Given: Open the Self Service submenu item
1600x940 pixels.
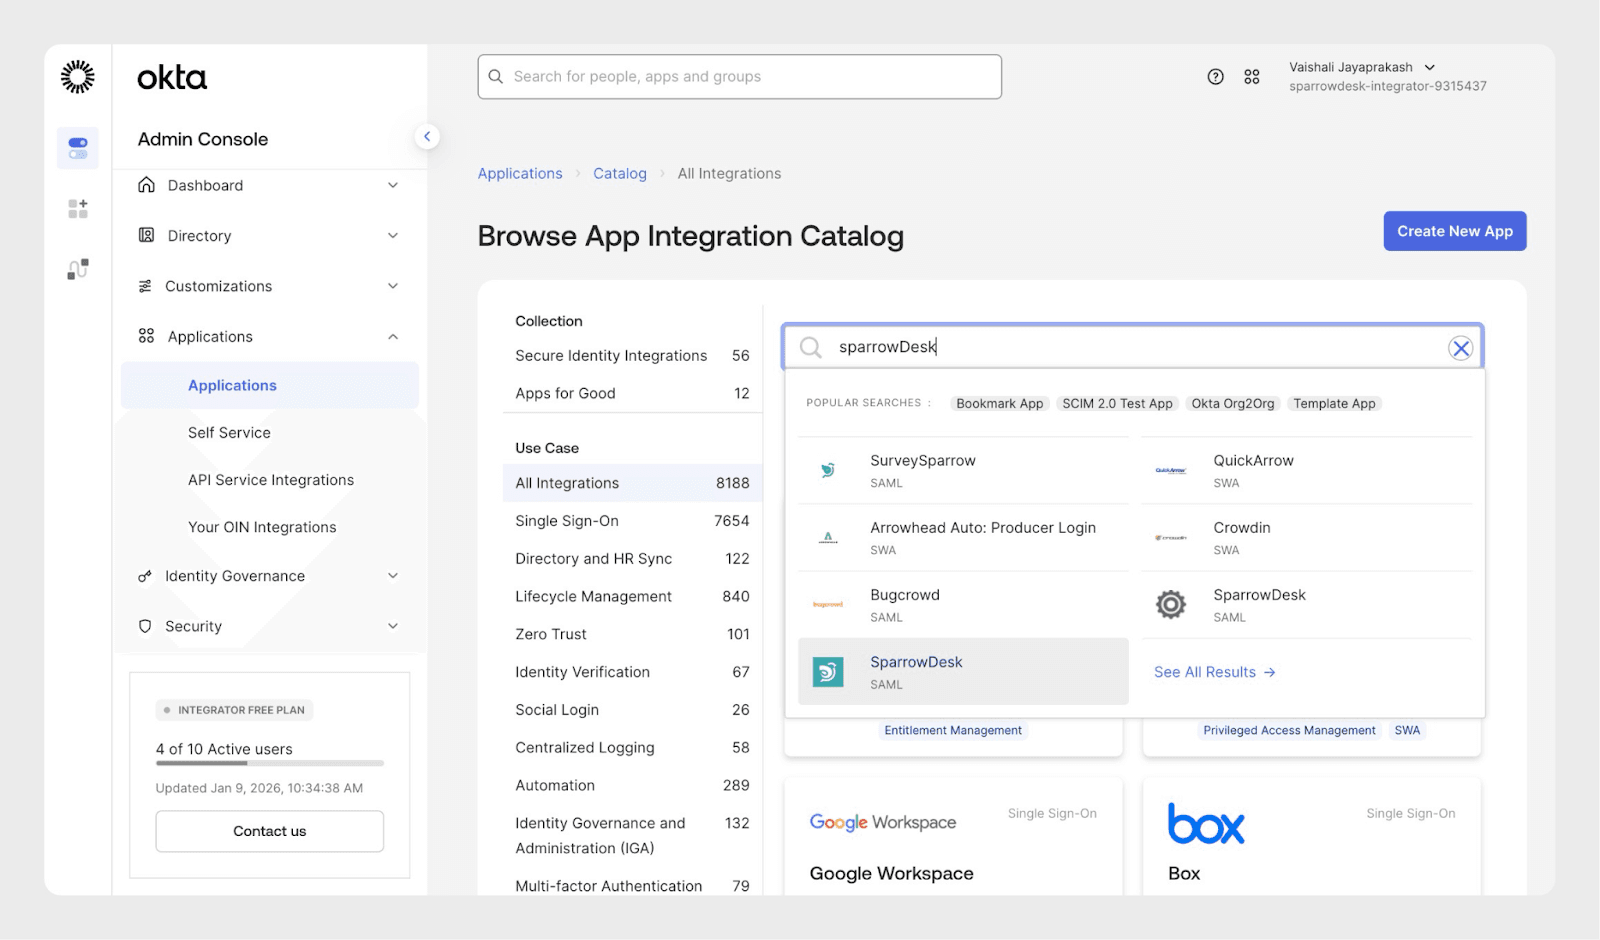Looking at the screenshot, I should coord(229,433).
